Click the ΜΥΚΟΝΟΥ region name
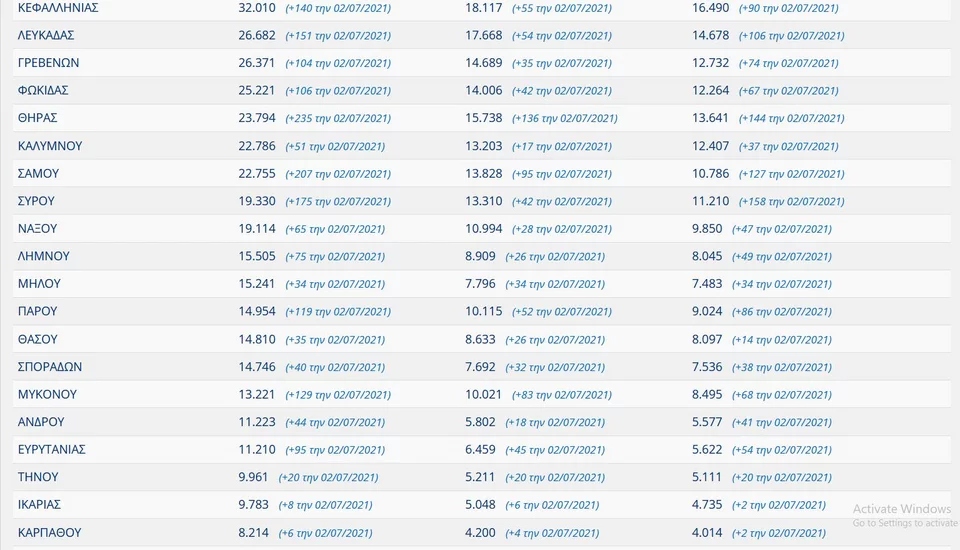960x550 pixels. click(x=47, y=394)
